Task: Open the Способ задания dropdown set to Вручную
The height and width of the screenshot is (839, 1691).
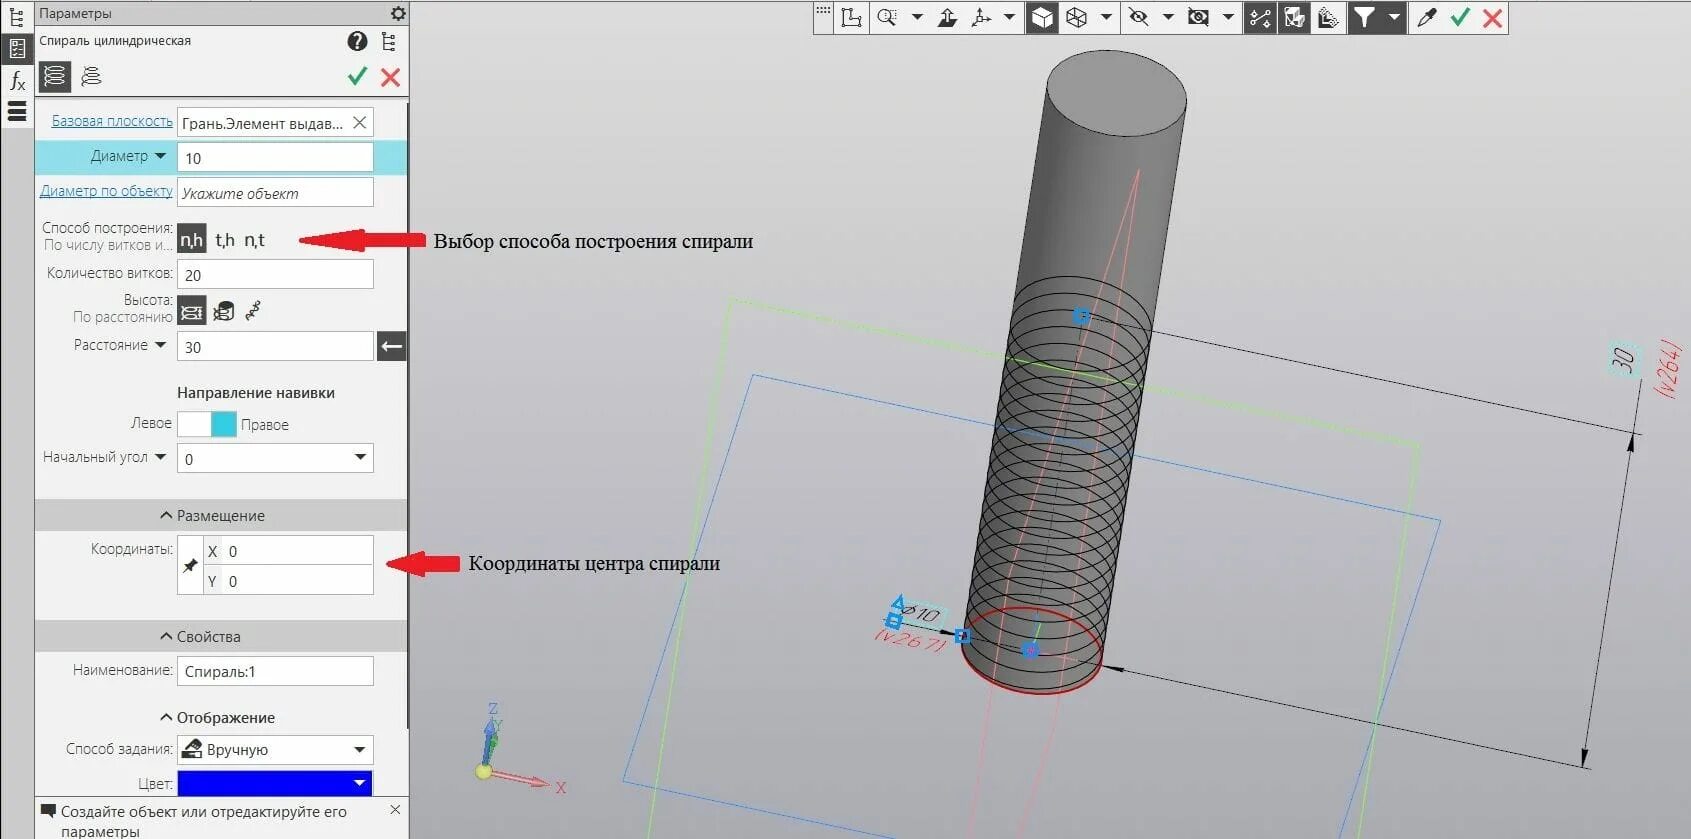Action: click(x=275, y=750)
